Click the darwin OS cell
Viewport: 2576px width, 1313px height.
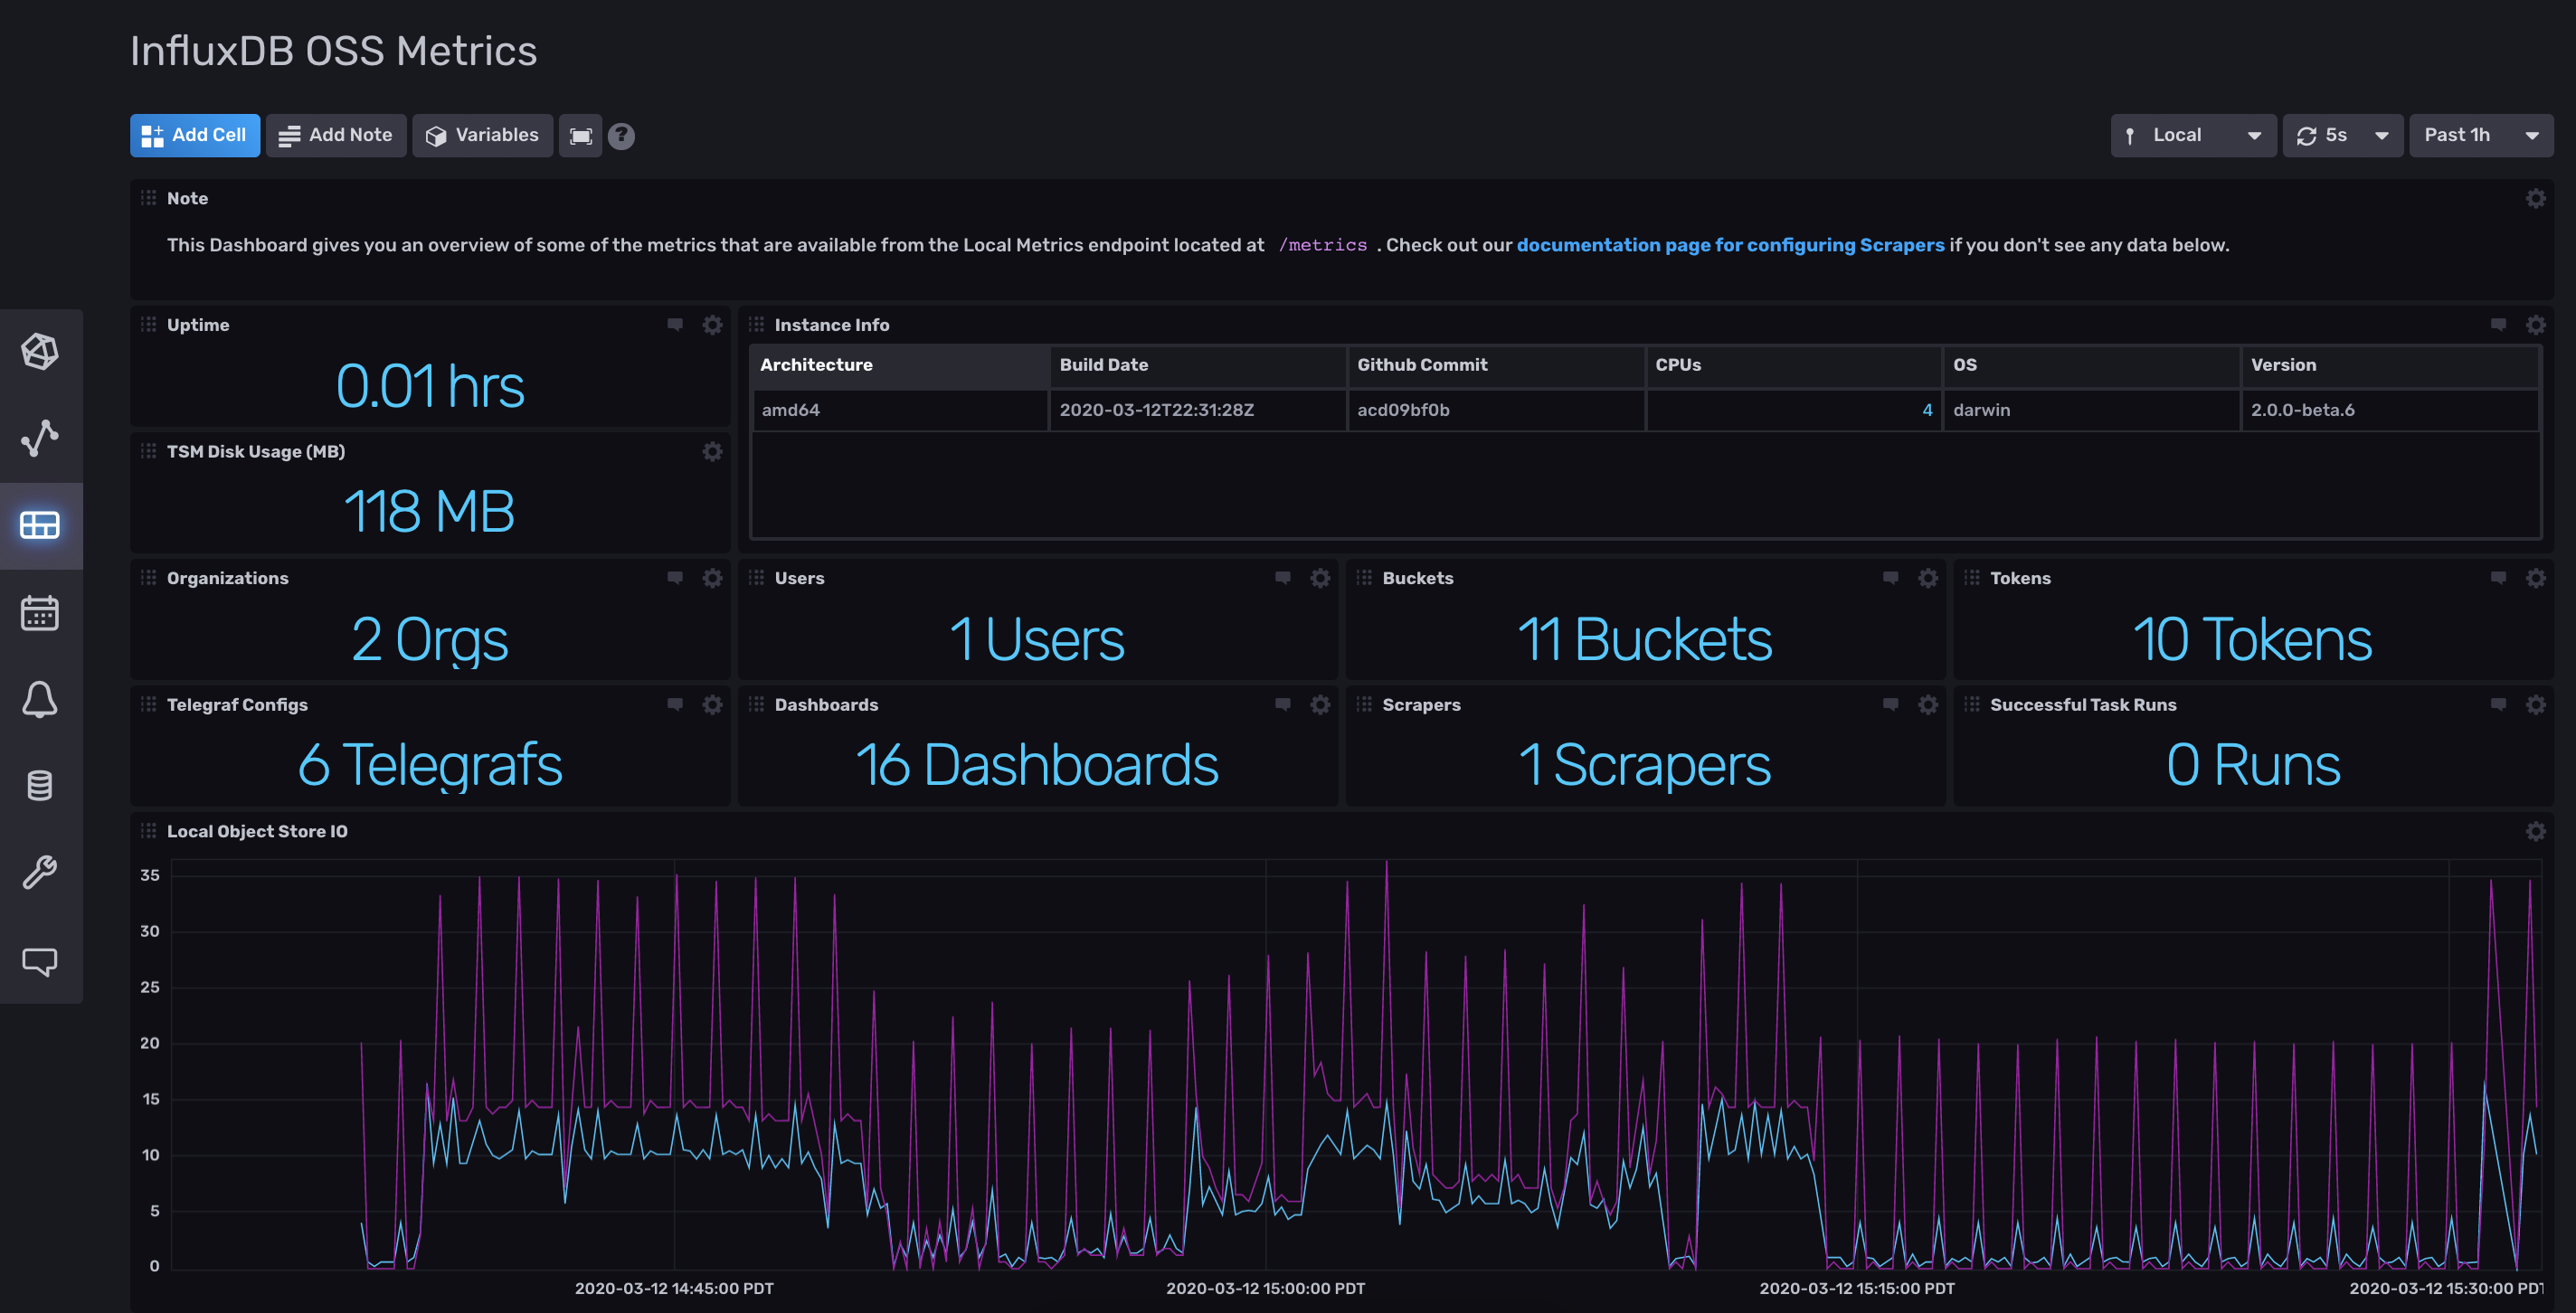(x=2091, y=410)
